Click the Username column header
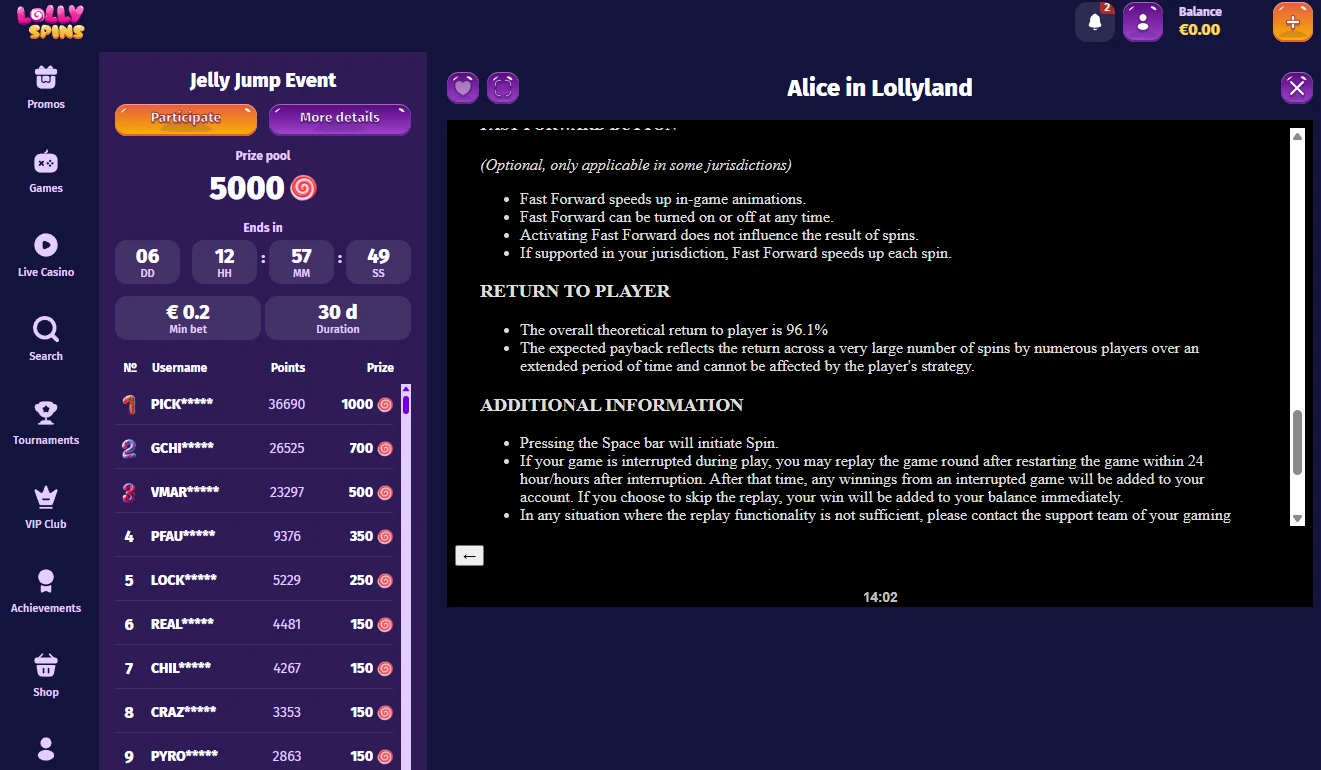 180,368
